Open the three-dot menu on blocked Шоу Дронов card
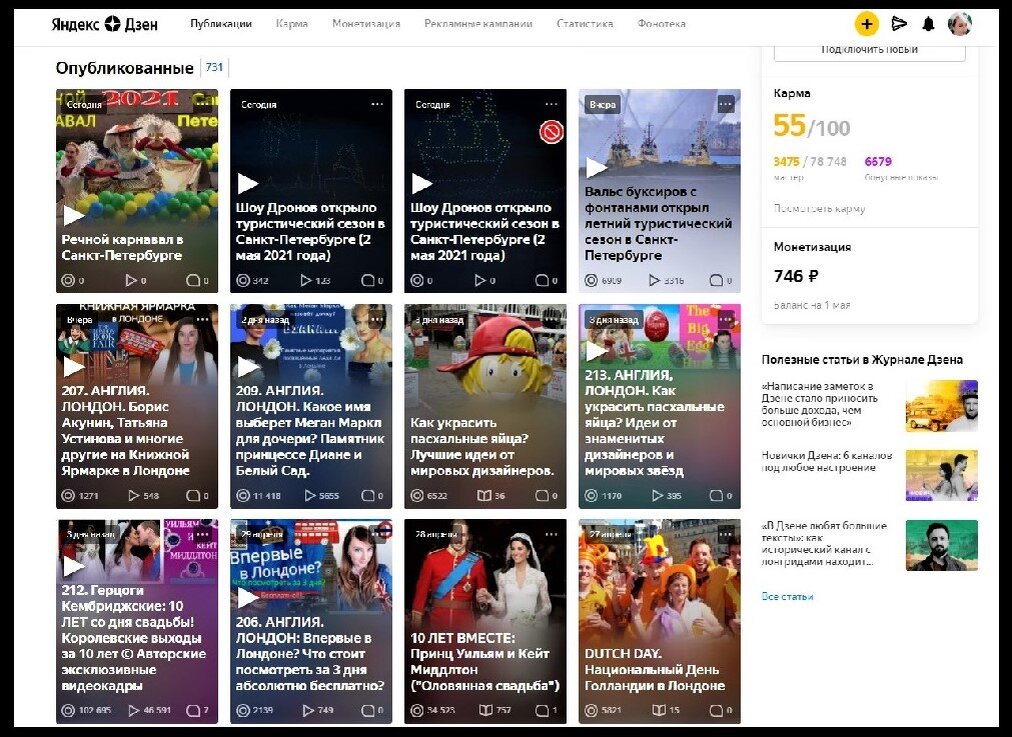Screen dimensions: 1012x737 551,105
